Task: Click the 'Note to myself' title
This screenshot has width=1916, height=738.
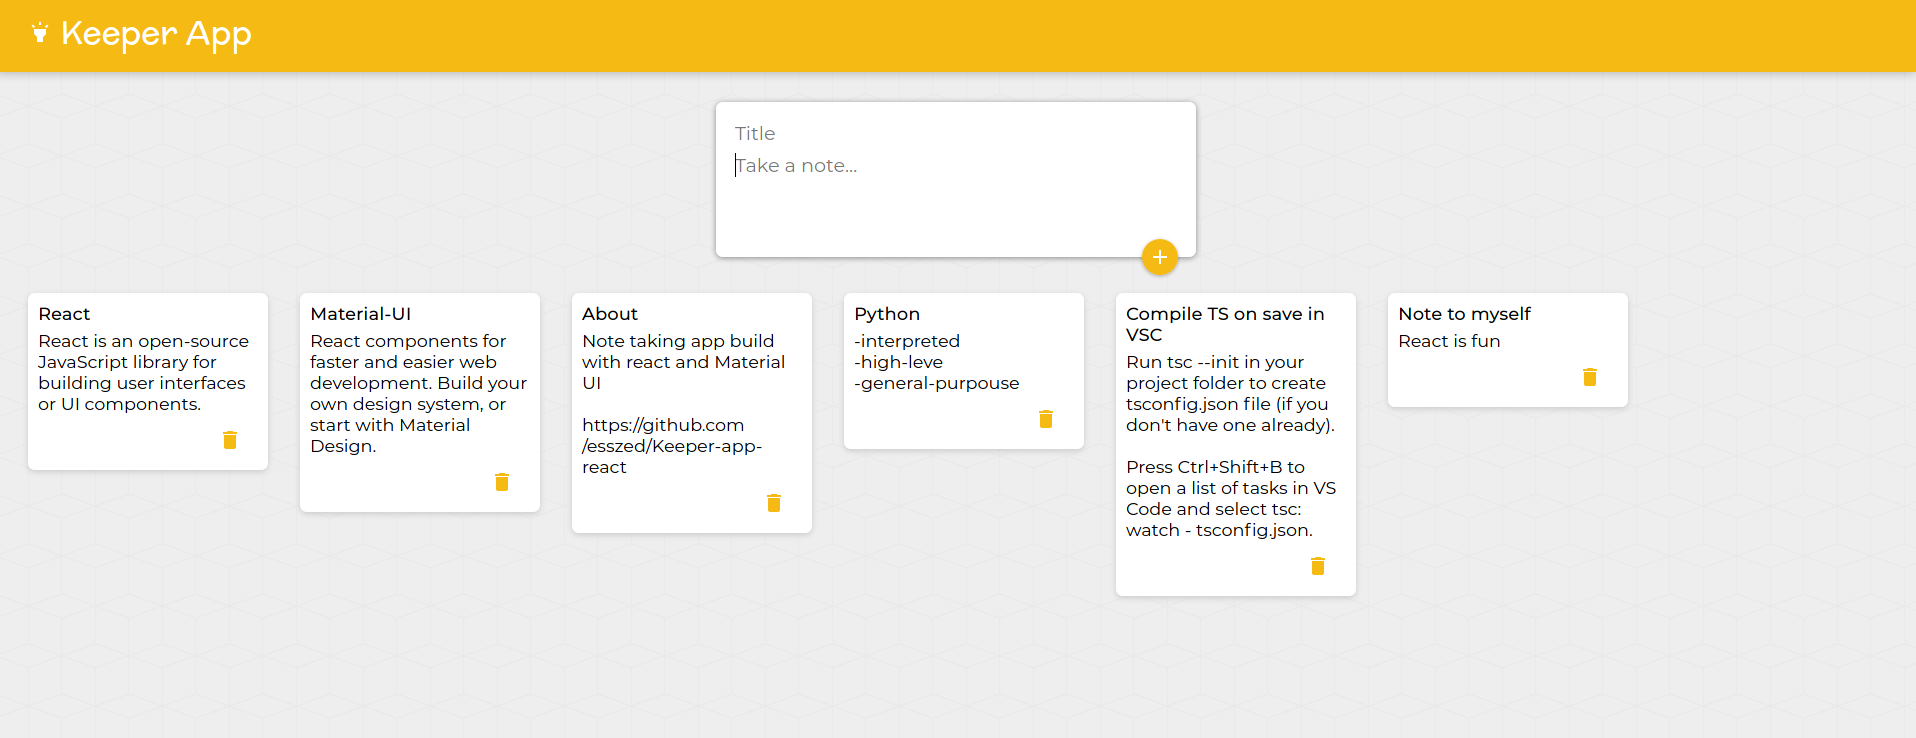Action: (1464, 314)
